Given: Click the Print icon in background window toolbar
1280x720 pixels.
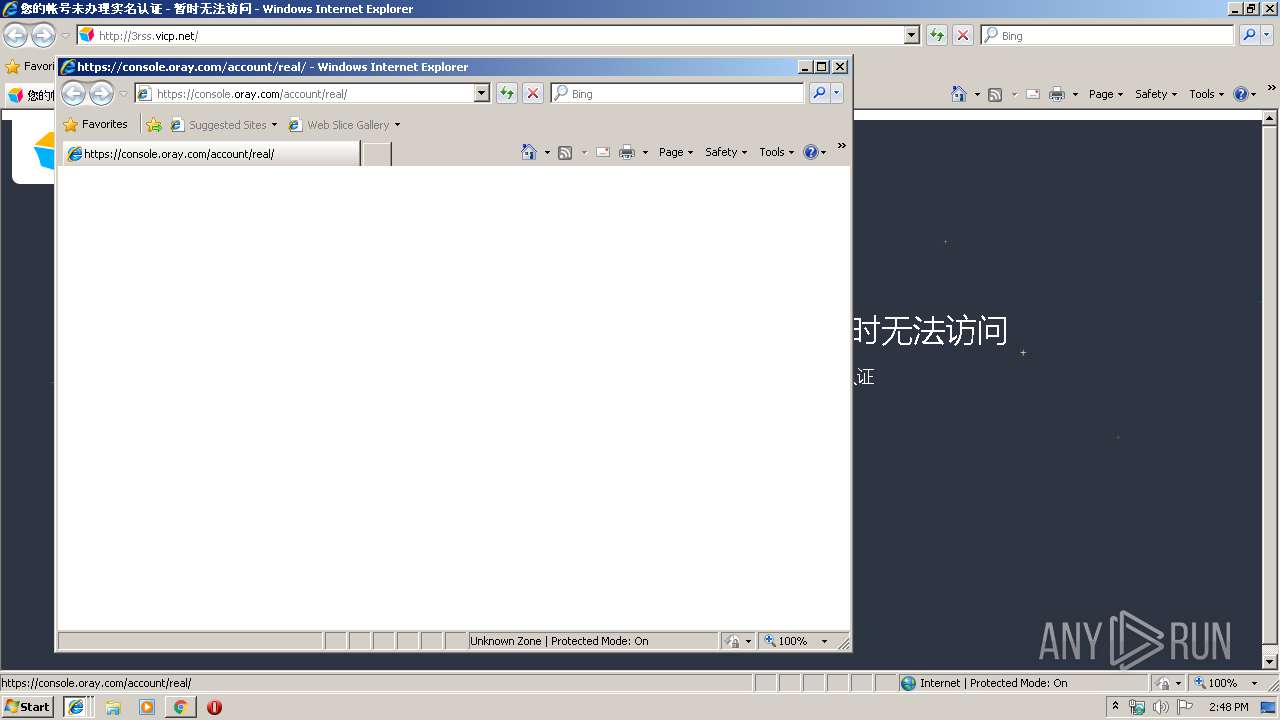Looking at the screenshot, I should 1057,94.
